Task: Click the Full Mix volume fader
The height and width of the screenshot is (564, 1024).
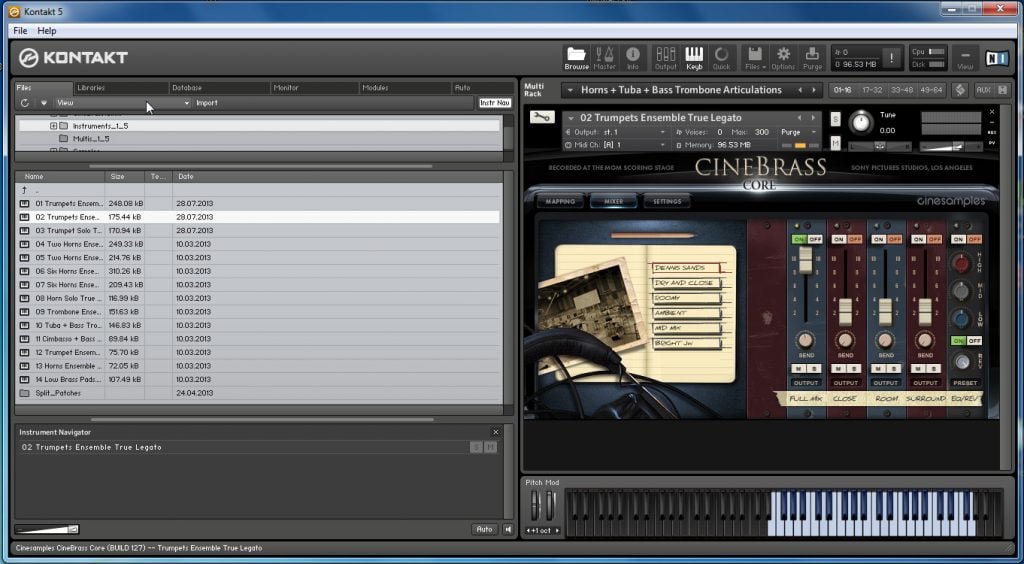Action: [806, 260]
